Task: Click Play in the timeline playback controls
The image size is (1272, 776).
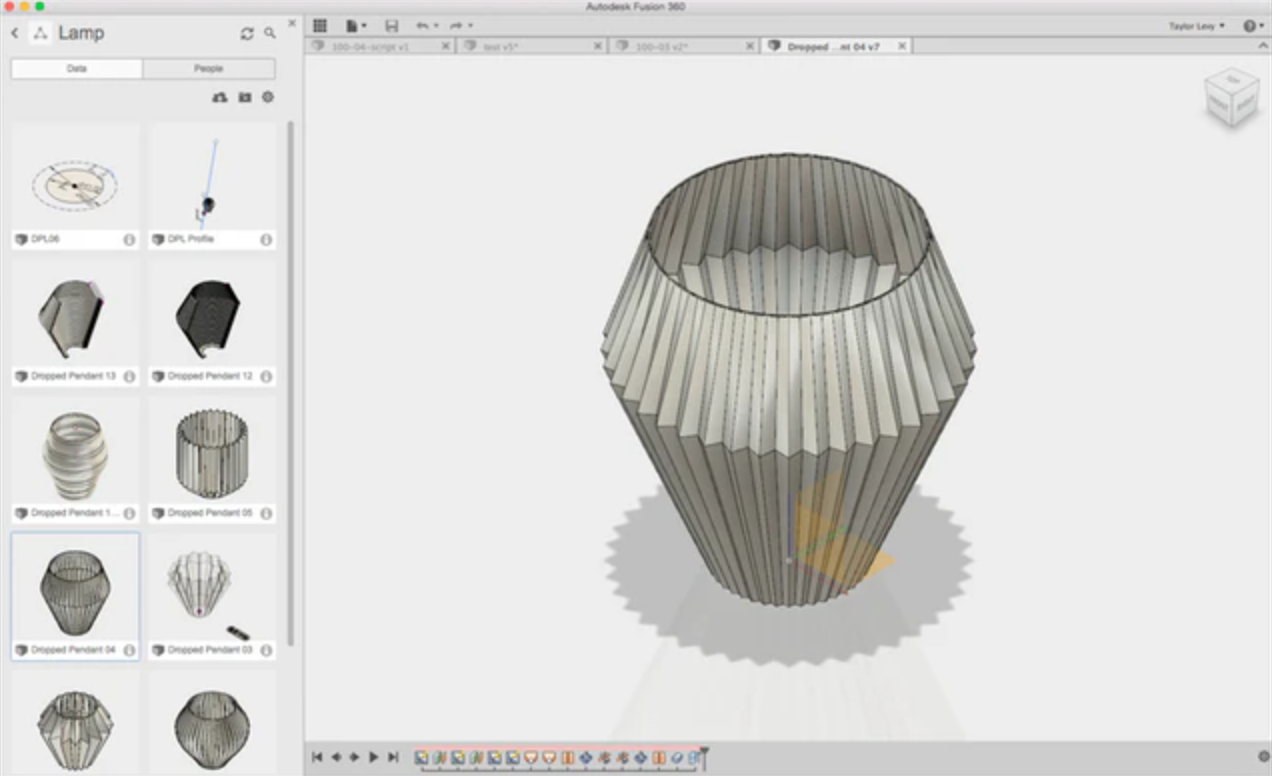Action: click(372, 758)
